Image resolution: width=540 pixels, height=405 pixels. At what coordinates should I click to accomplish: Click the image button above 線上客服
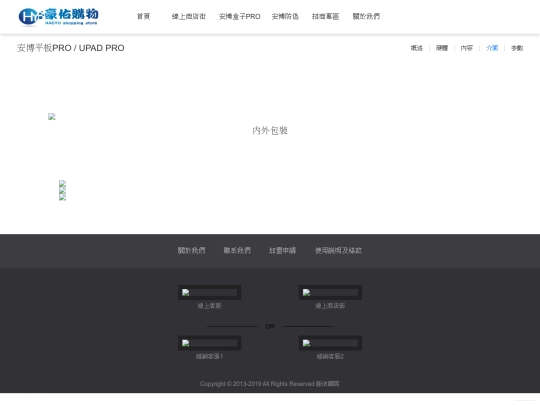coord(209,292)
